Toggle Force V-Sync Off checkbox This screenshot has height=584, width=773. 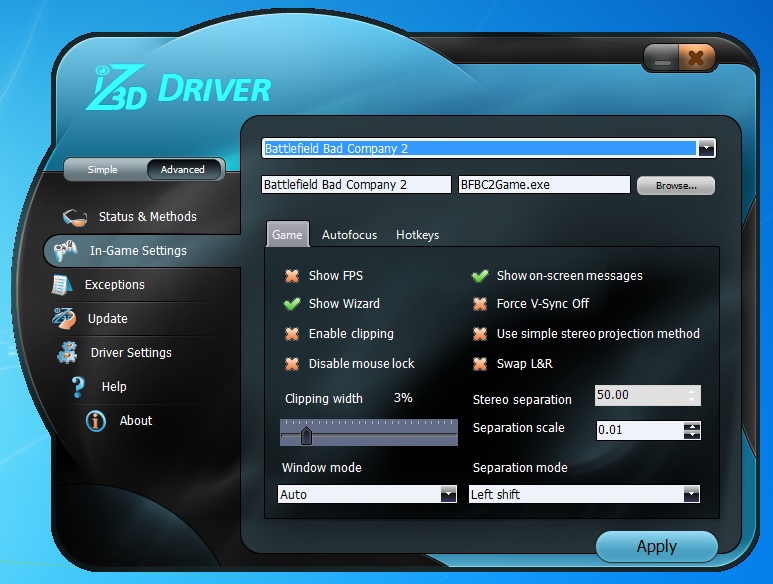(x=480, y=304)
